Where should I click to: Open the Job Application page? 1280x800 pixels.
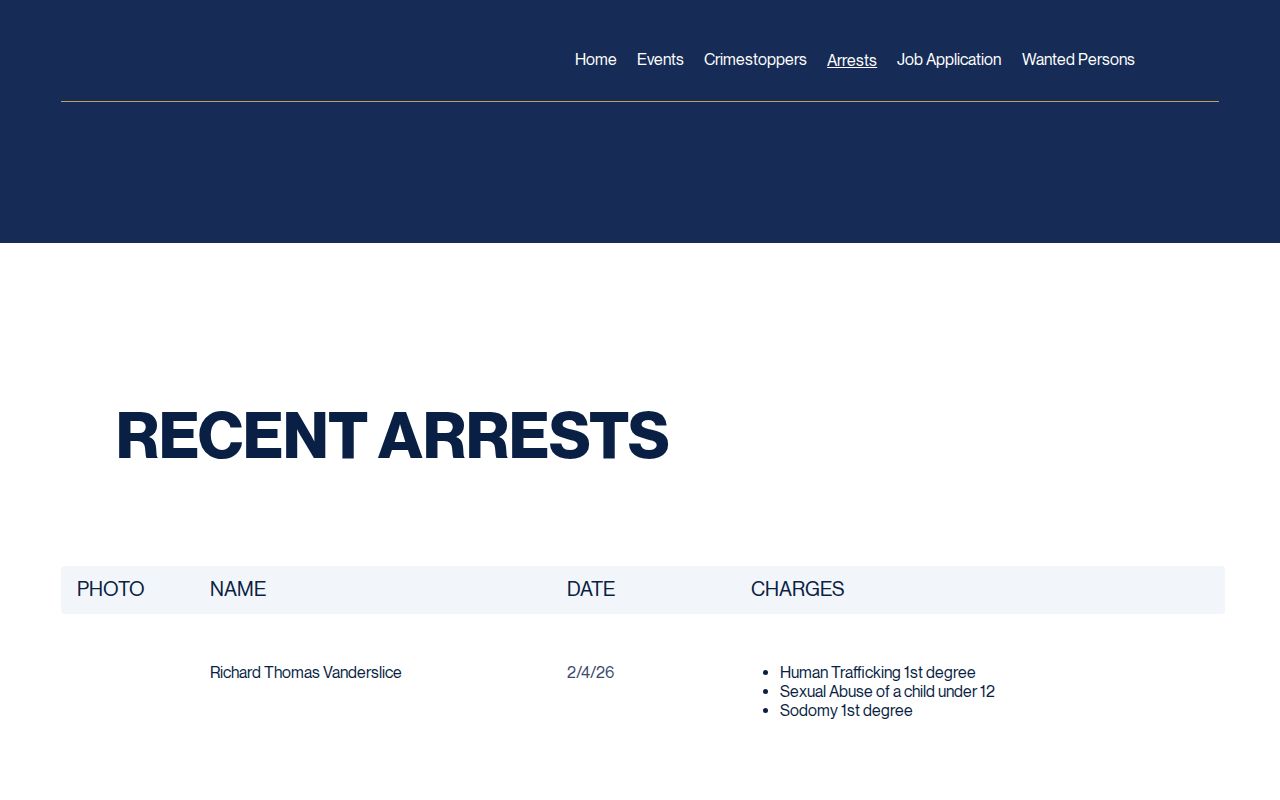click(x=949, y=60)
